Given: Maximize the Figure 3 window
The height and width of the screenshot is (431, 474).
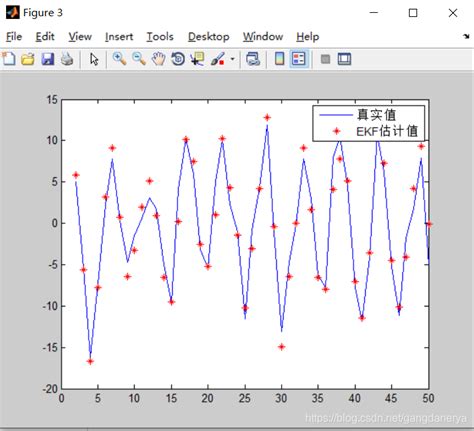Looking at the screenshot, I should [x=413, y=13].
